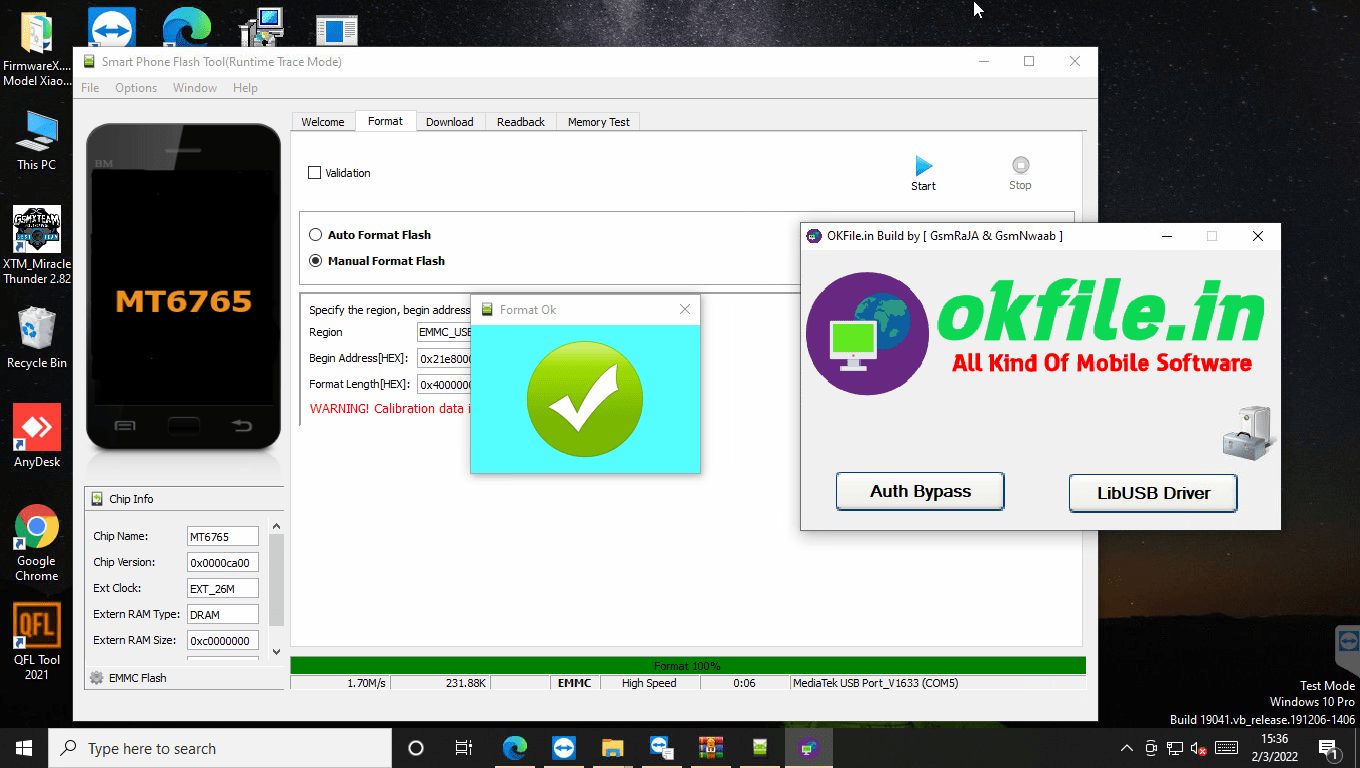Click the Auth Bypass button
The height and width of the screenshot is (768, 1360).
tap(920, 491)
